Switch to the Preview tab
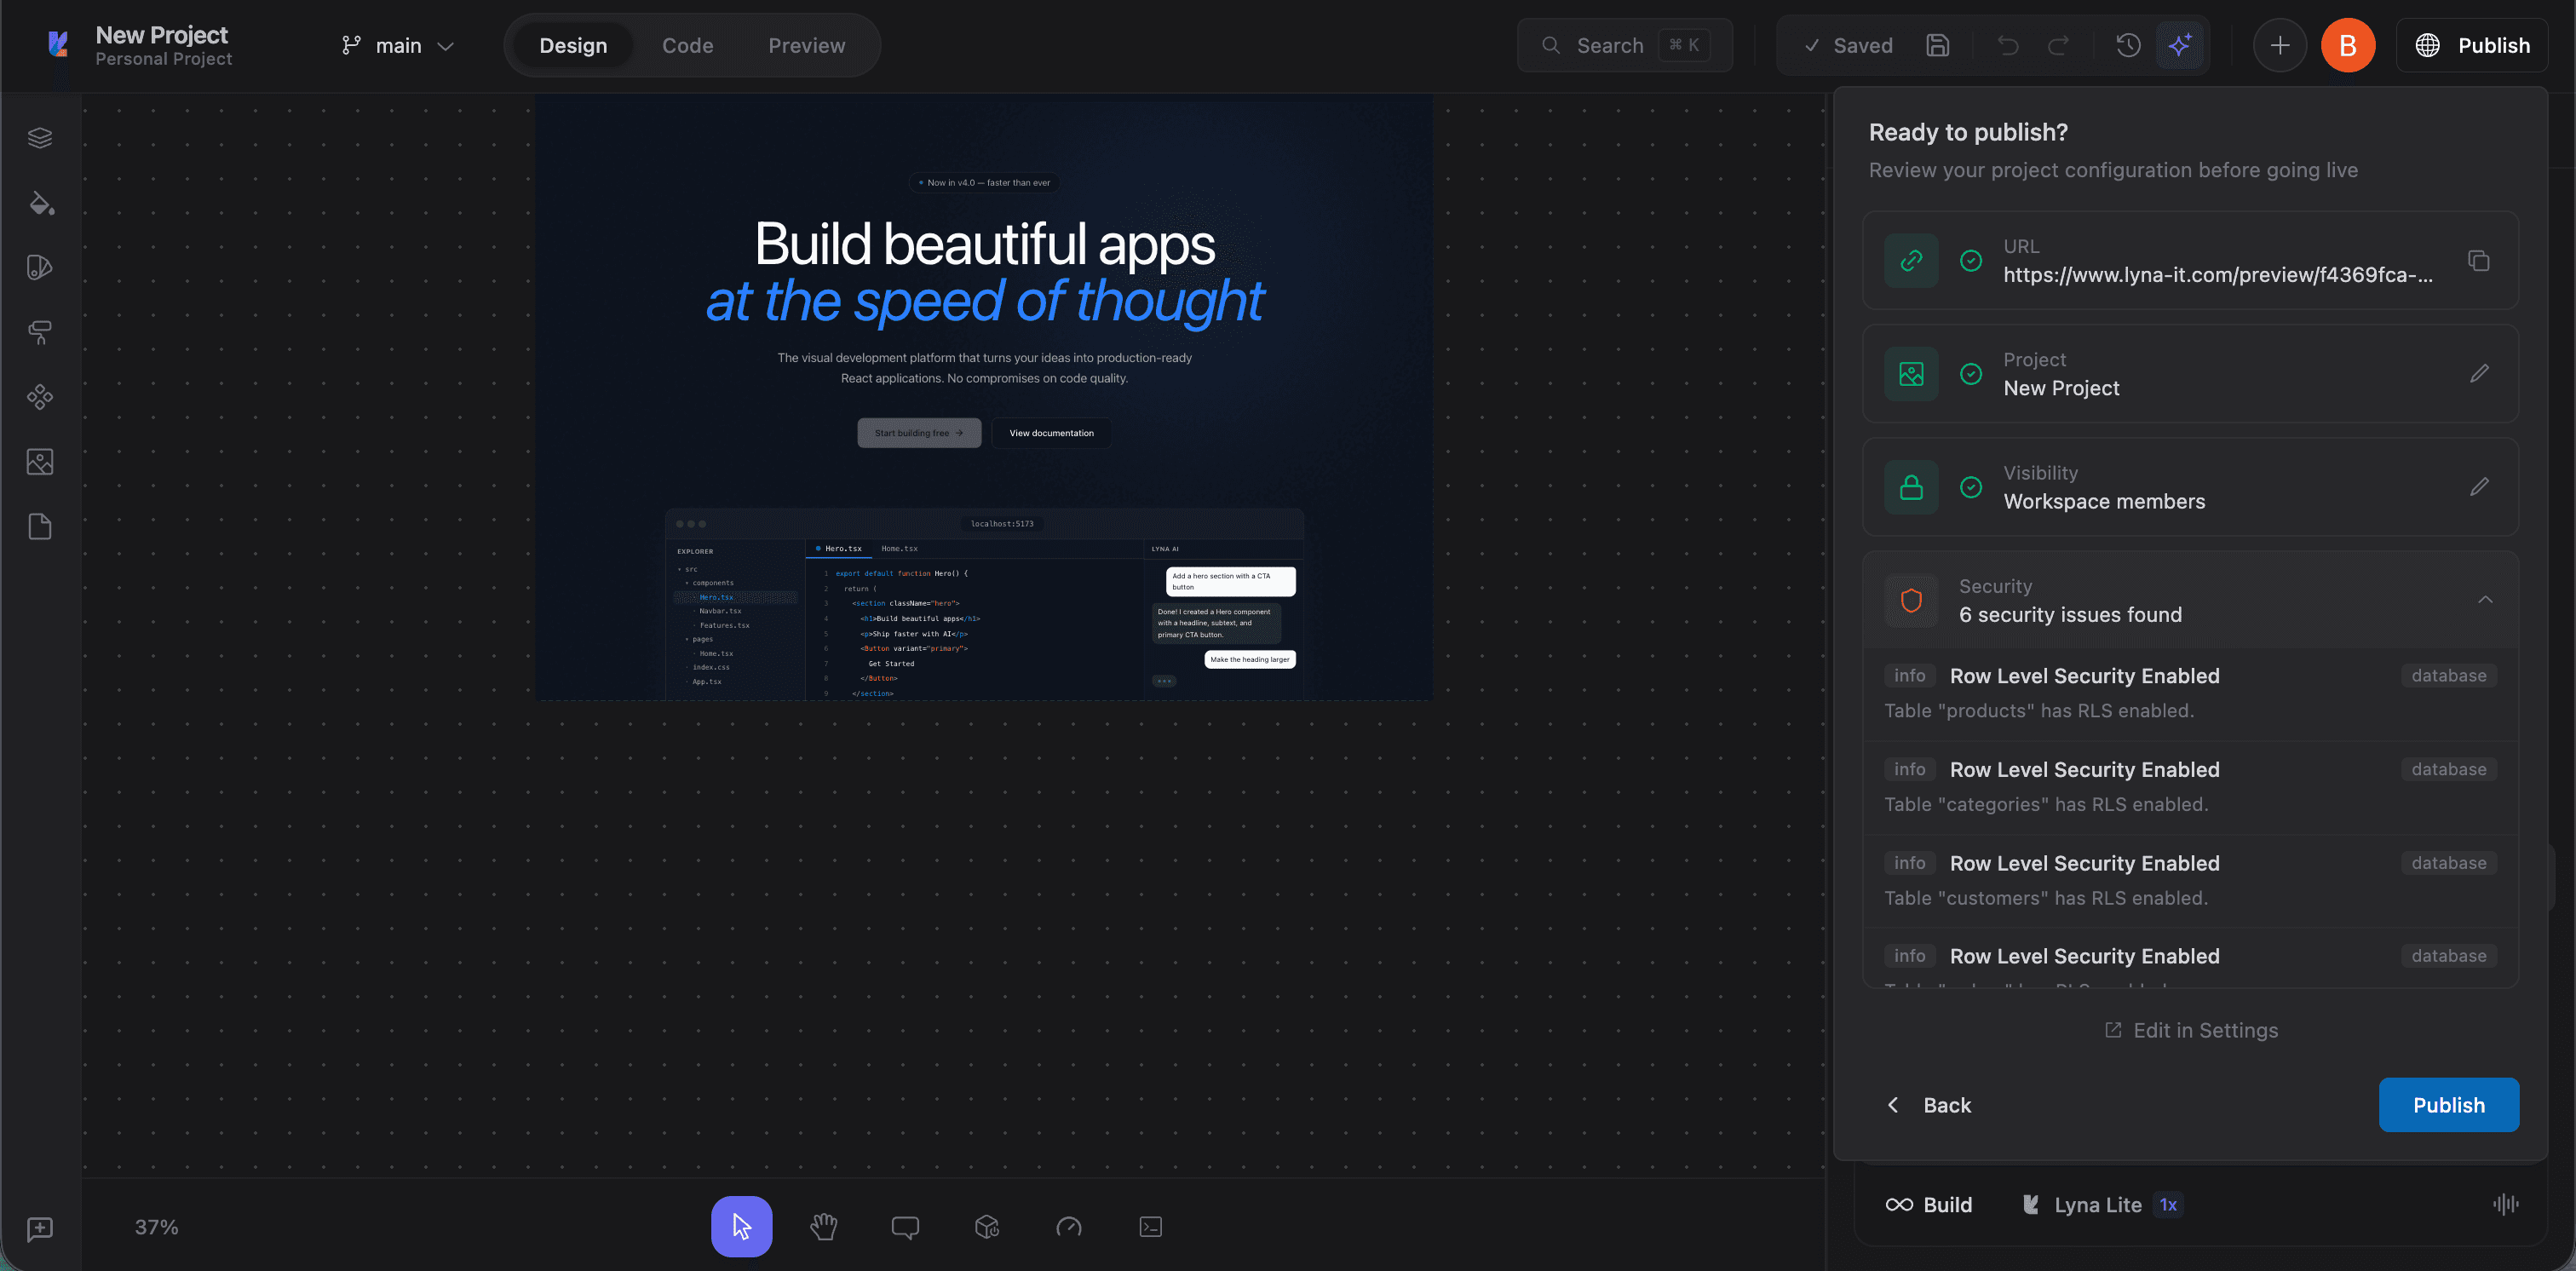This screenshot has height=1271, width=2576. coord(806,45)
